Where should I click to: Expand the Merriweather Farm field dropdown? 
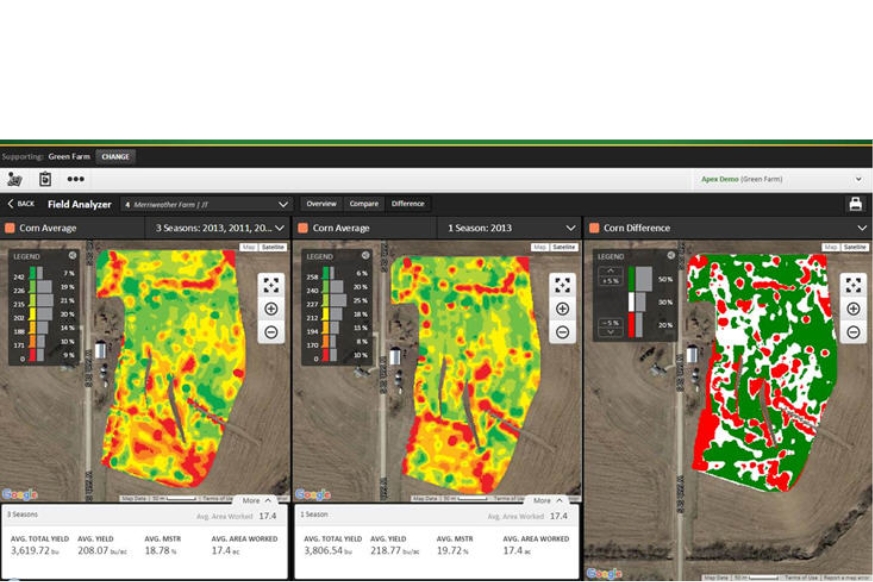tap(283, 204)
